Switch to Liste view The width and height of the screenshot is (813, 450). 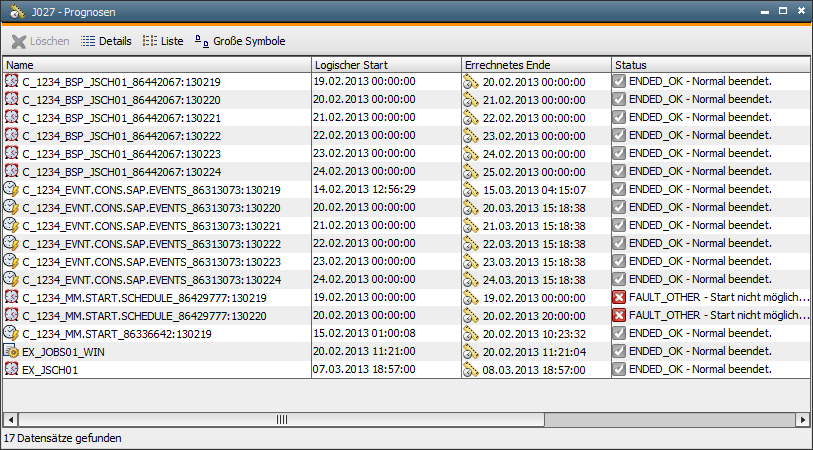(x=163, y=41)
